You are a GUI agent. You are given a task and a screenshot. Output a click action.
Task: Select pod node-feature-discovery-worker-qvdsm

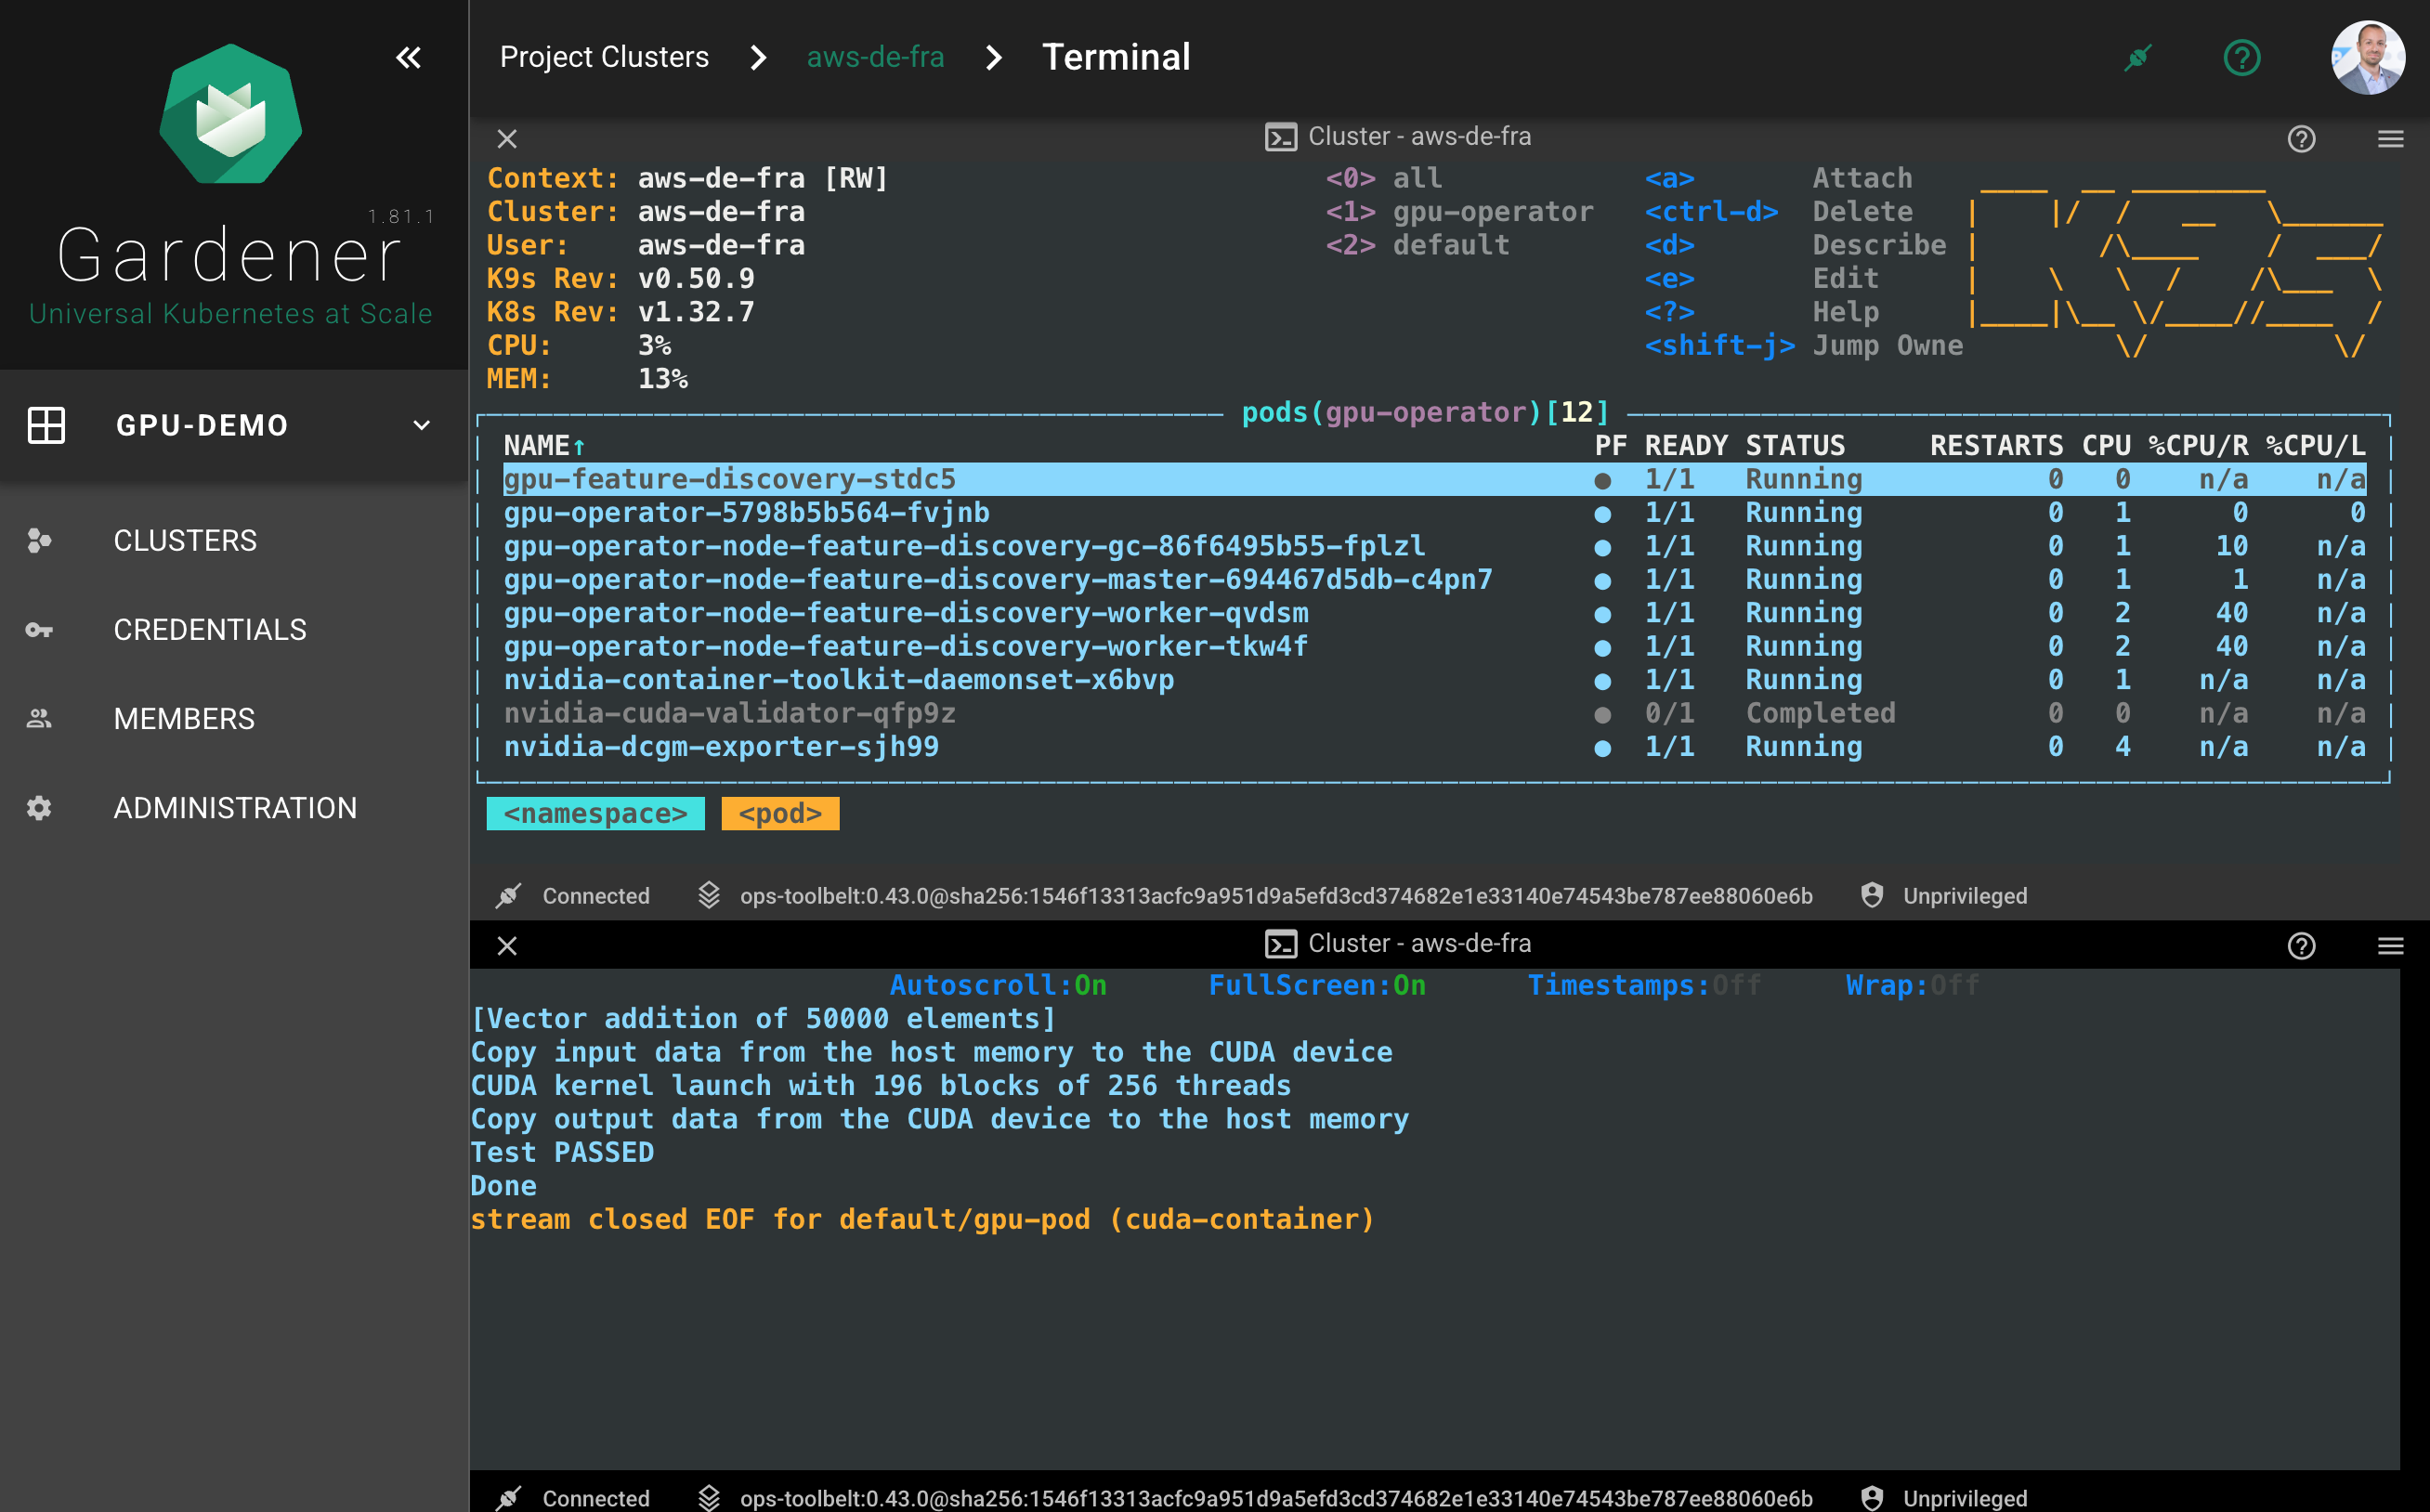tap(1434, 613)
